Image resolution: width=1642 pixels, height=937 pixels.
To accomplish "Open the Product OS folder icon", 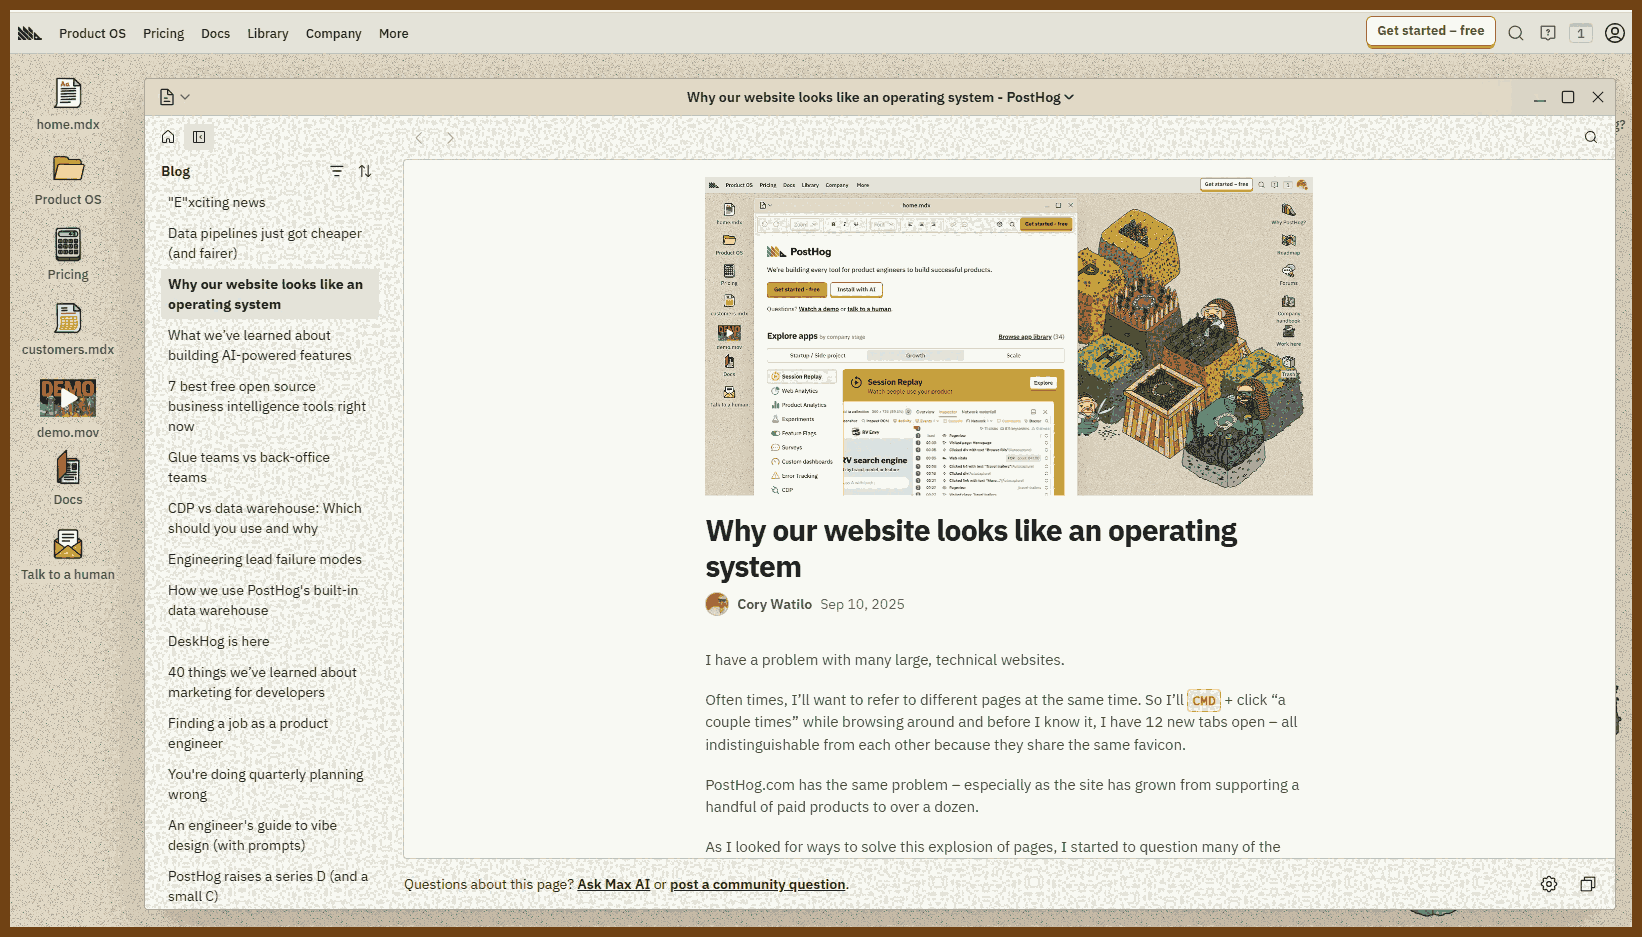I will click(x=68, y=169).
